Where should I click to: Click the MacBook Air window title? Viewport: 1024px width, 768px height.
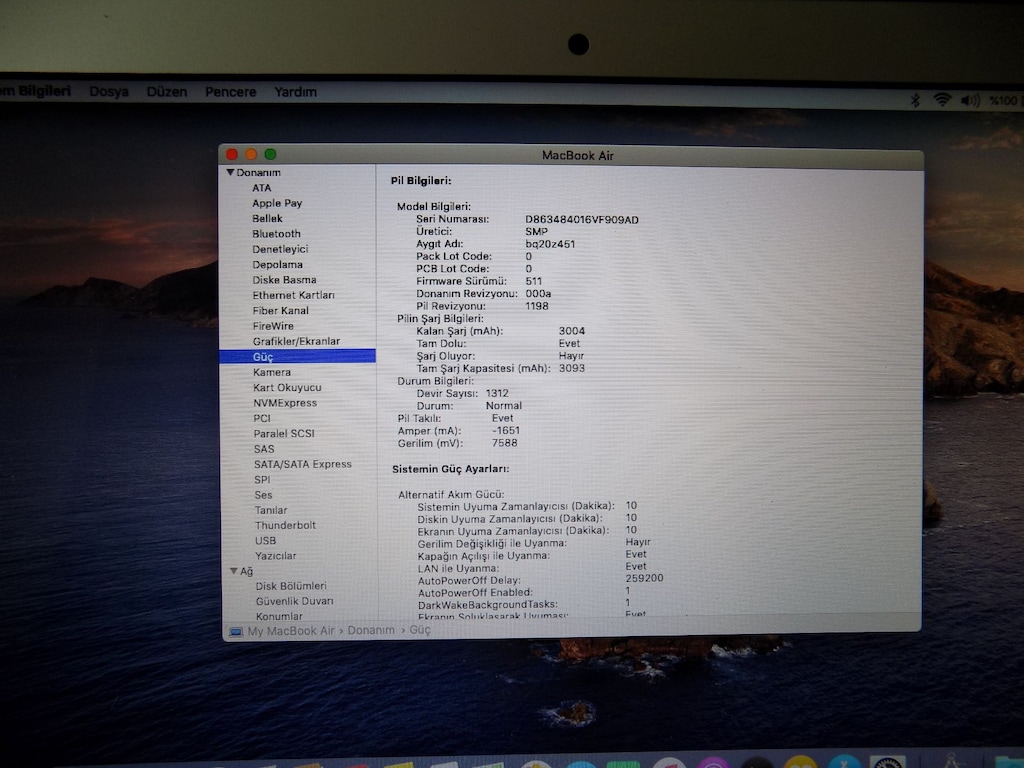578,155
